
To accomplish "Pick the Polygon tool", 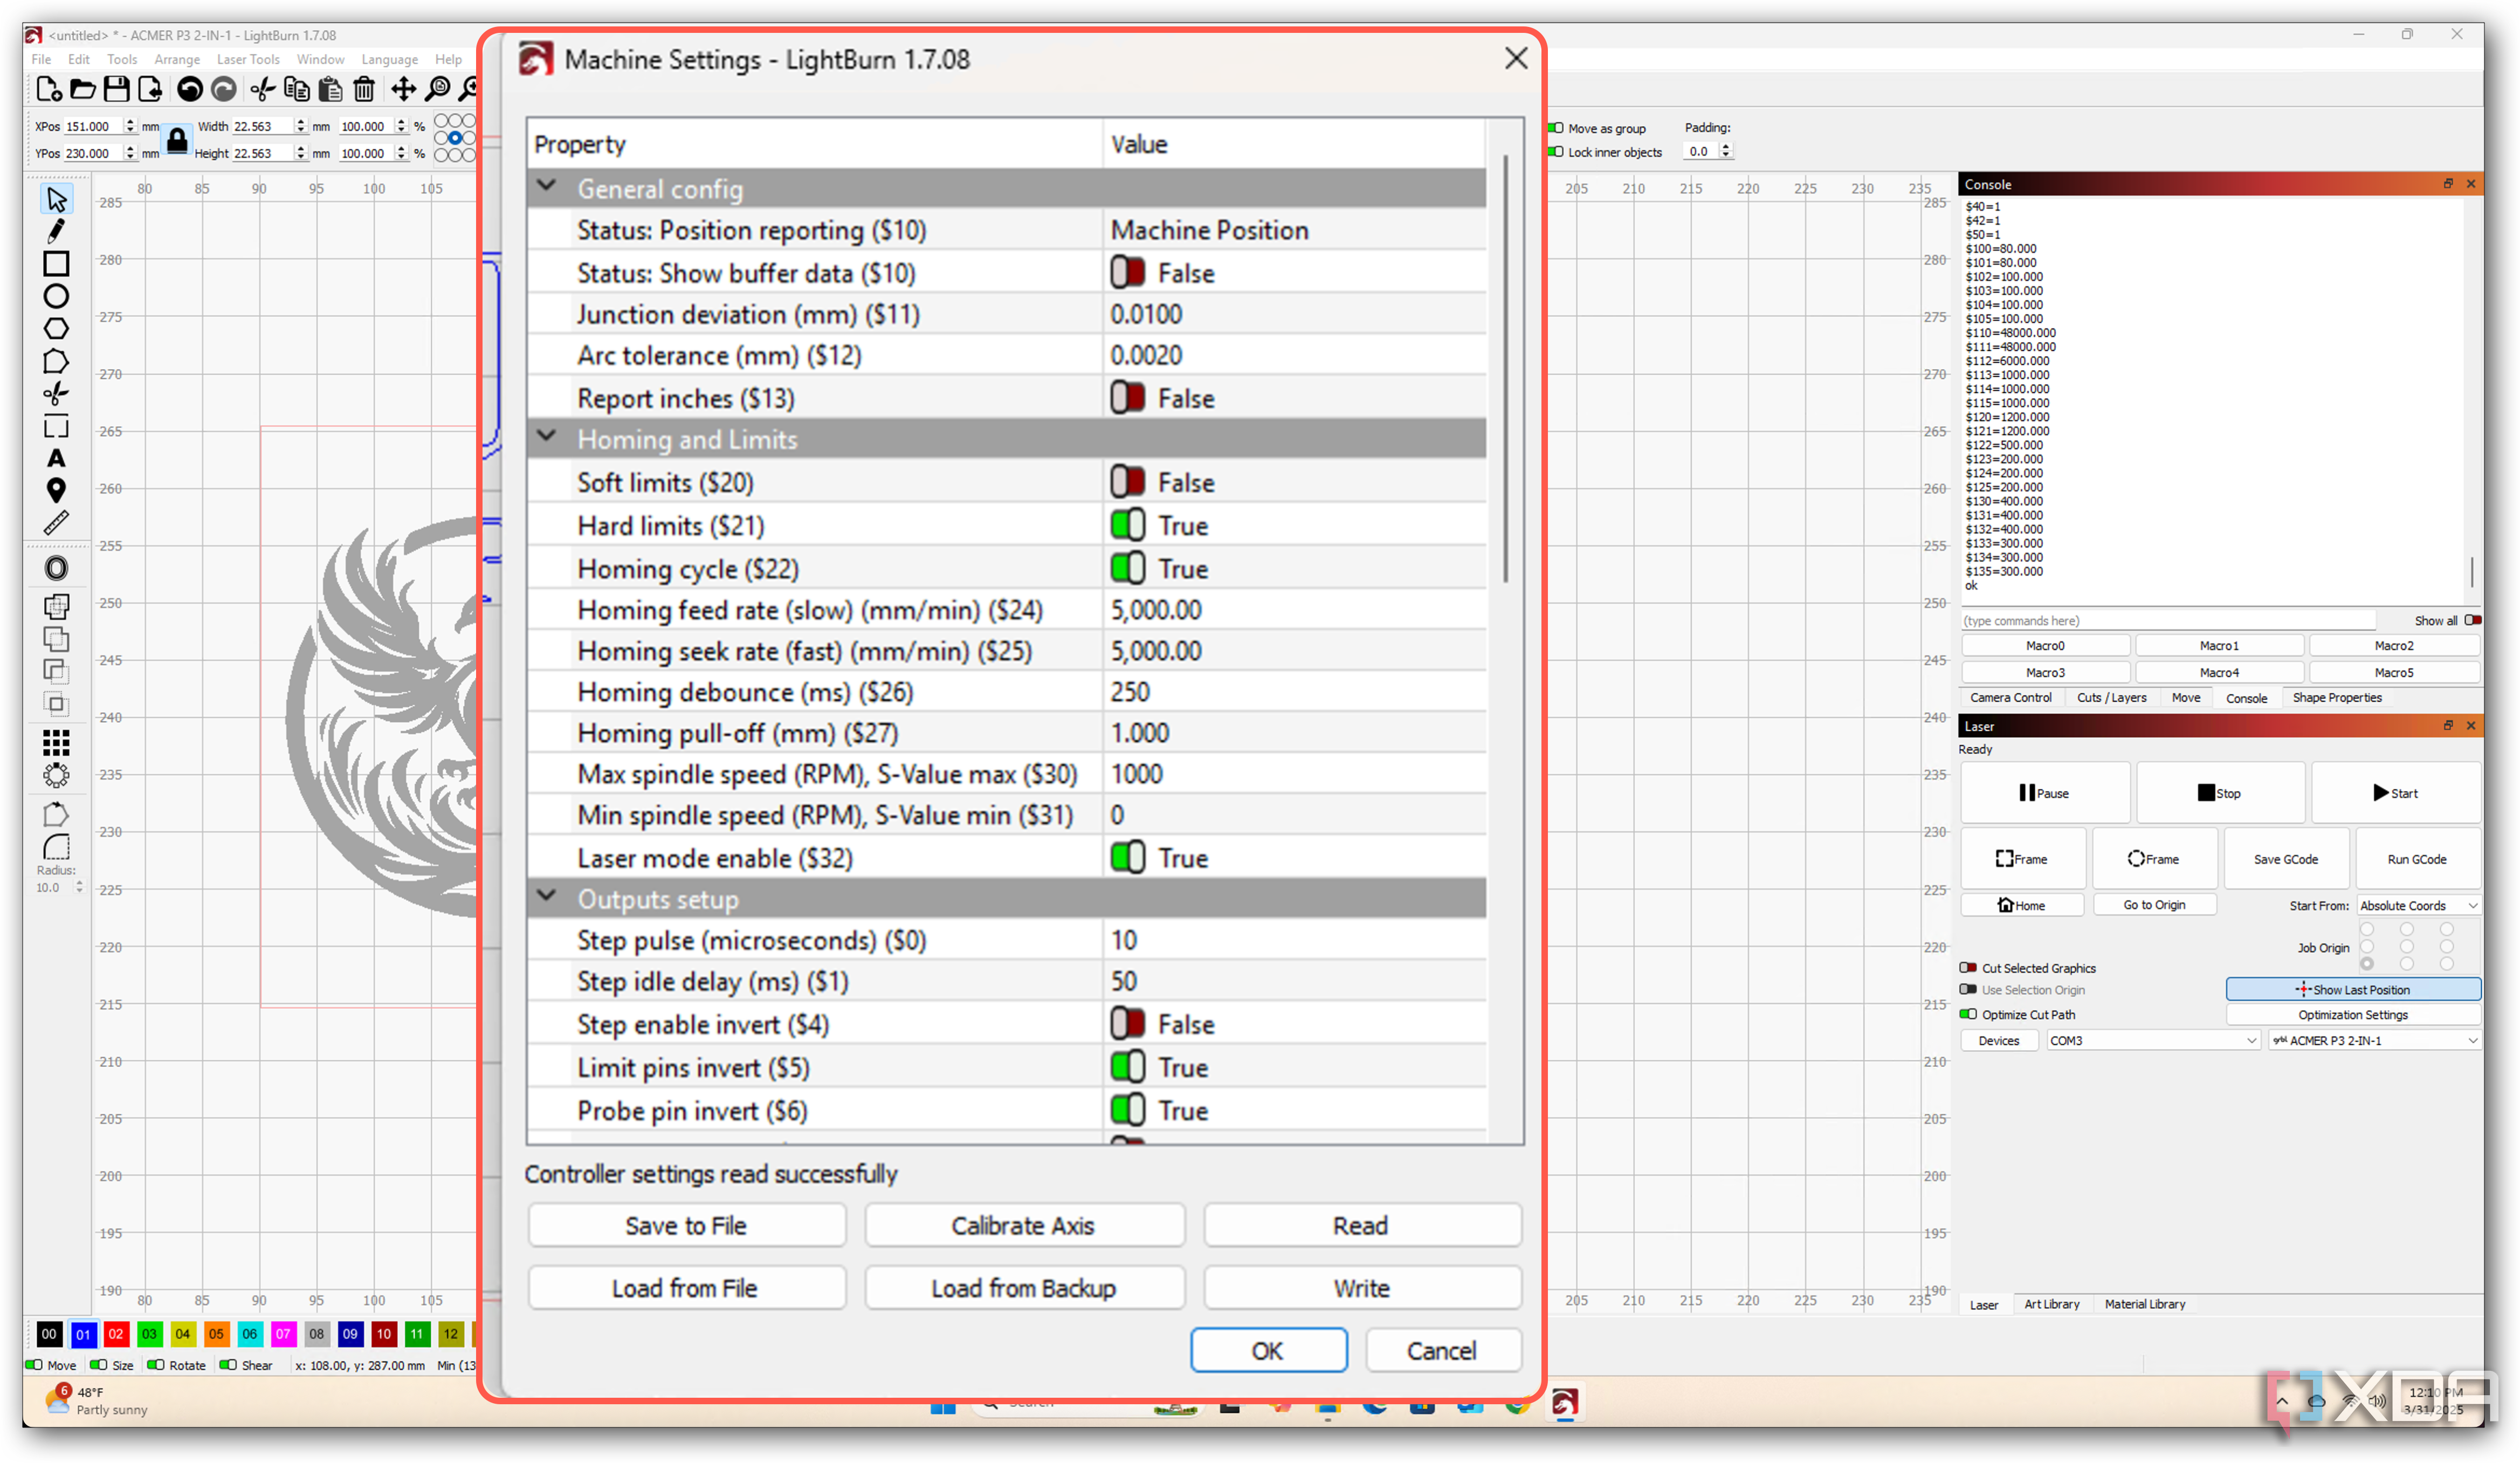I will point(56,329).
